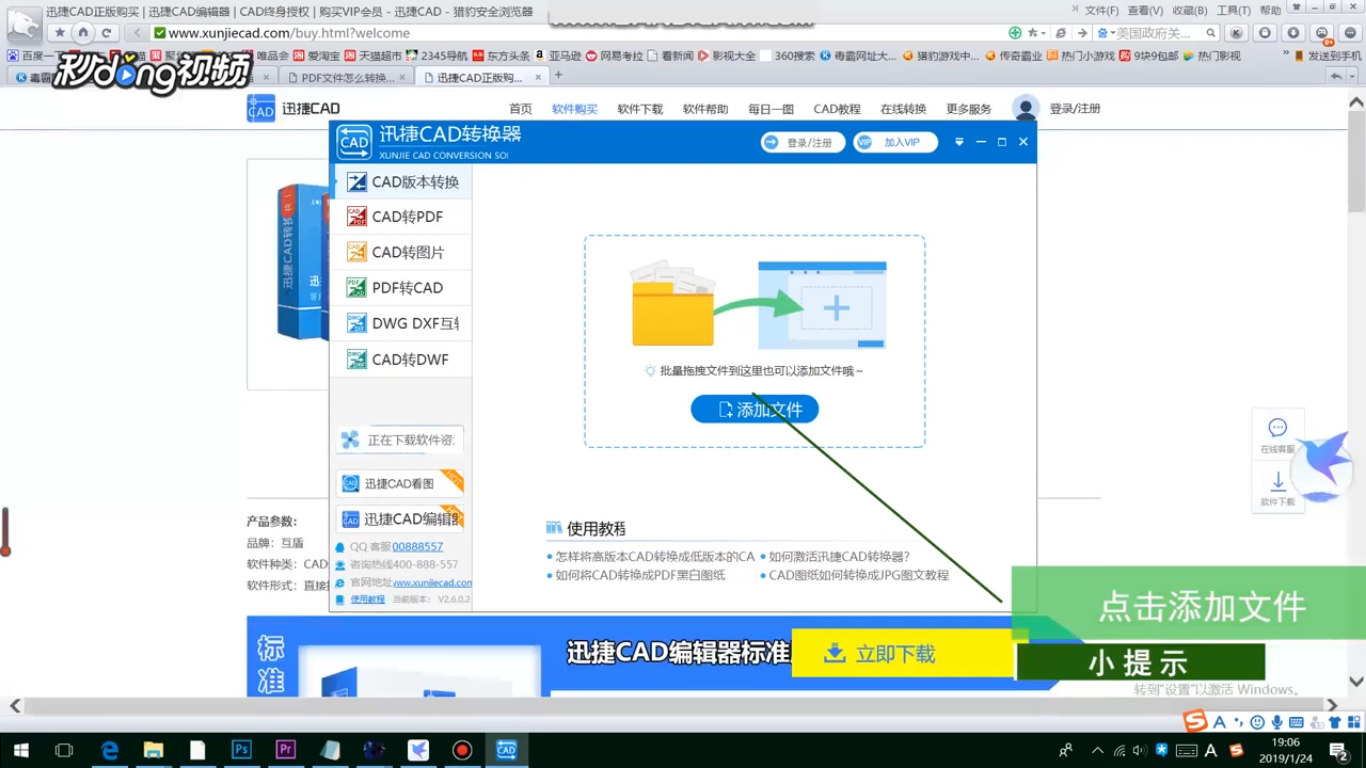Image resolution: width=1366 pixels, height=768 pixels.
Task: Open 东方头条 bookmark
Action: [x=502, y=56]
